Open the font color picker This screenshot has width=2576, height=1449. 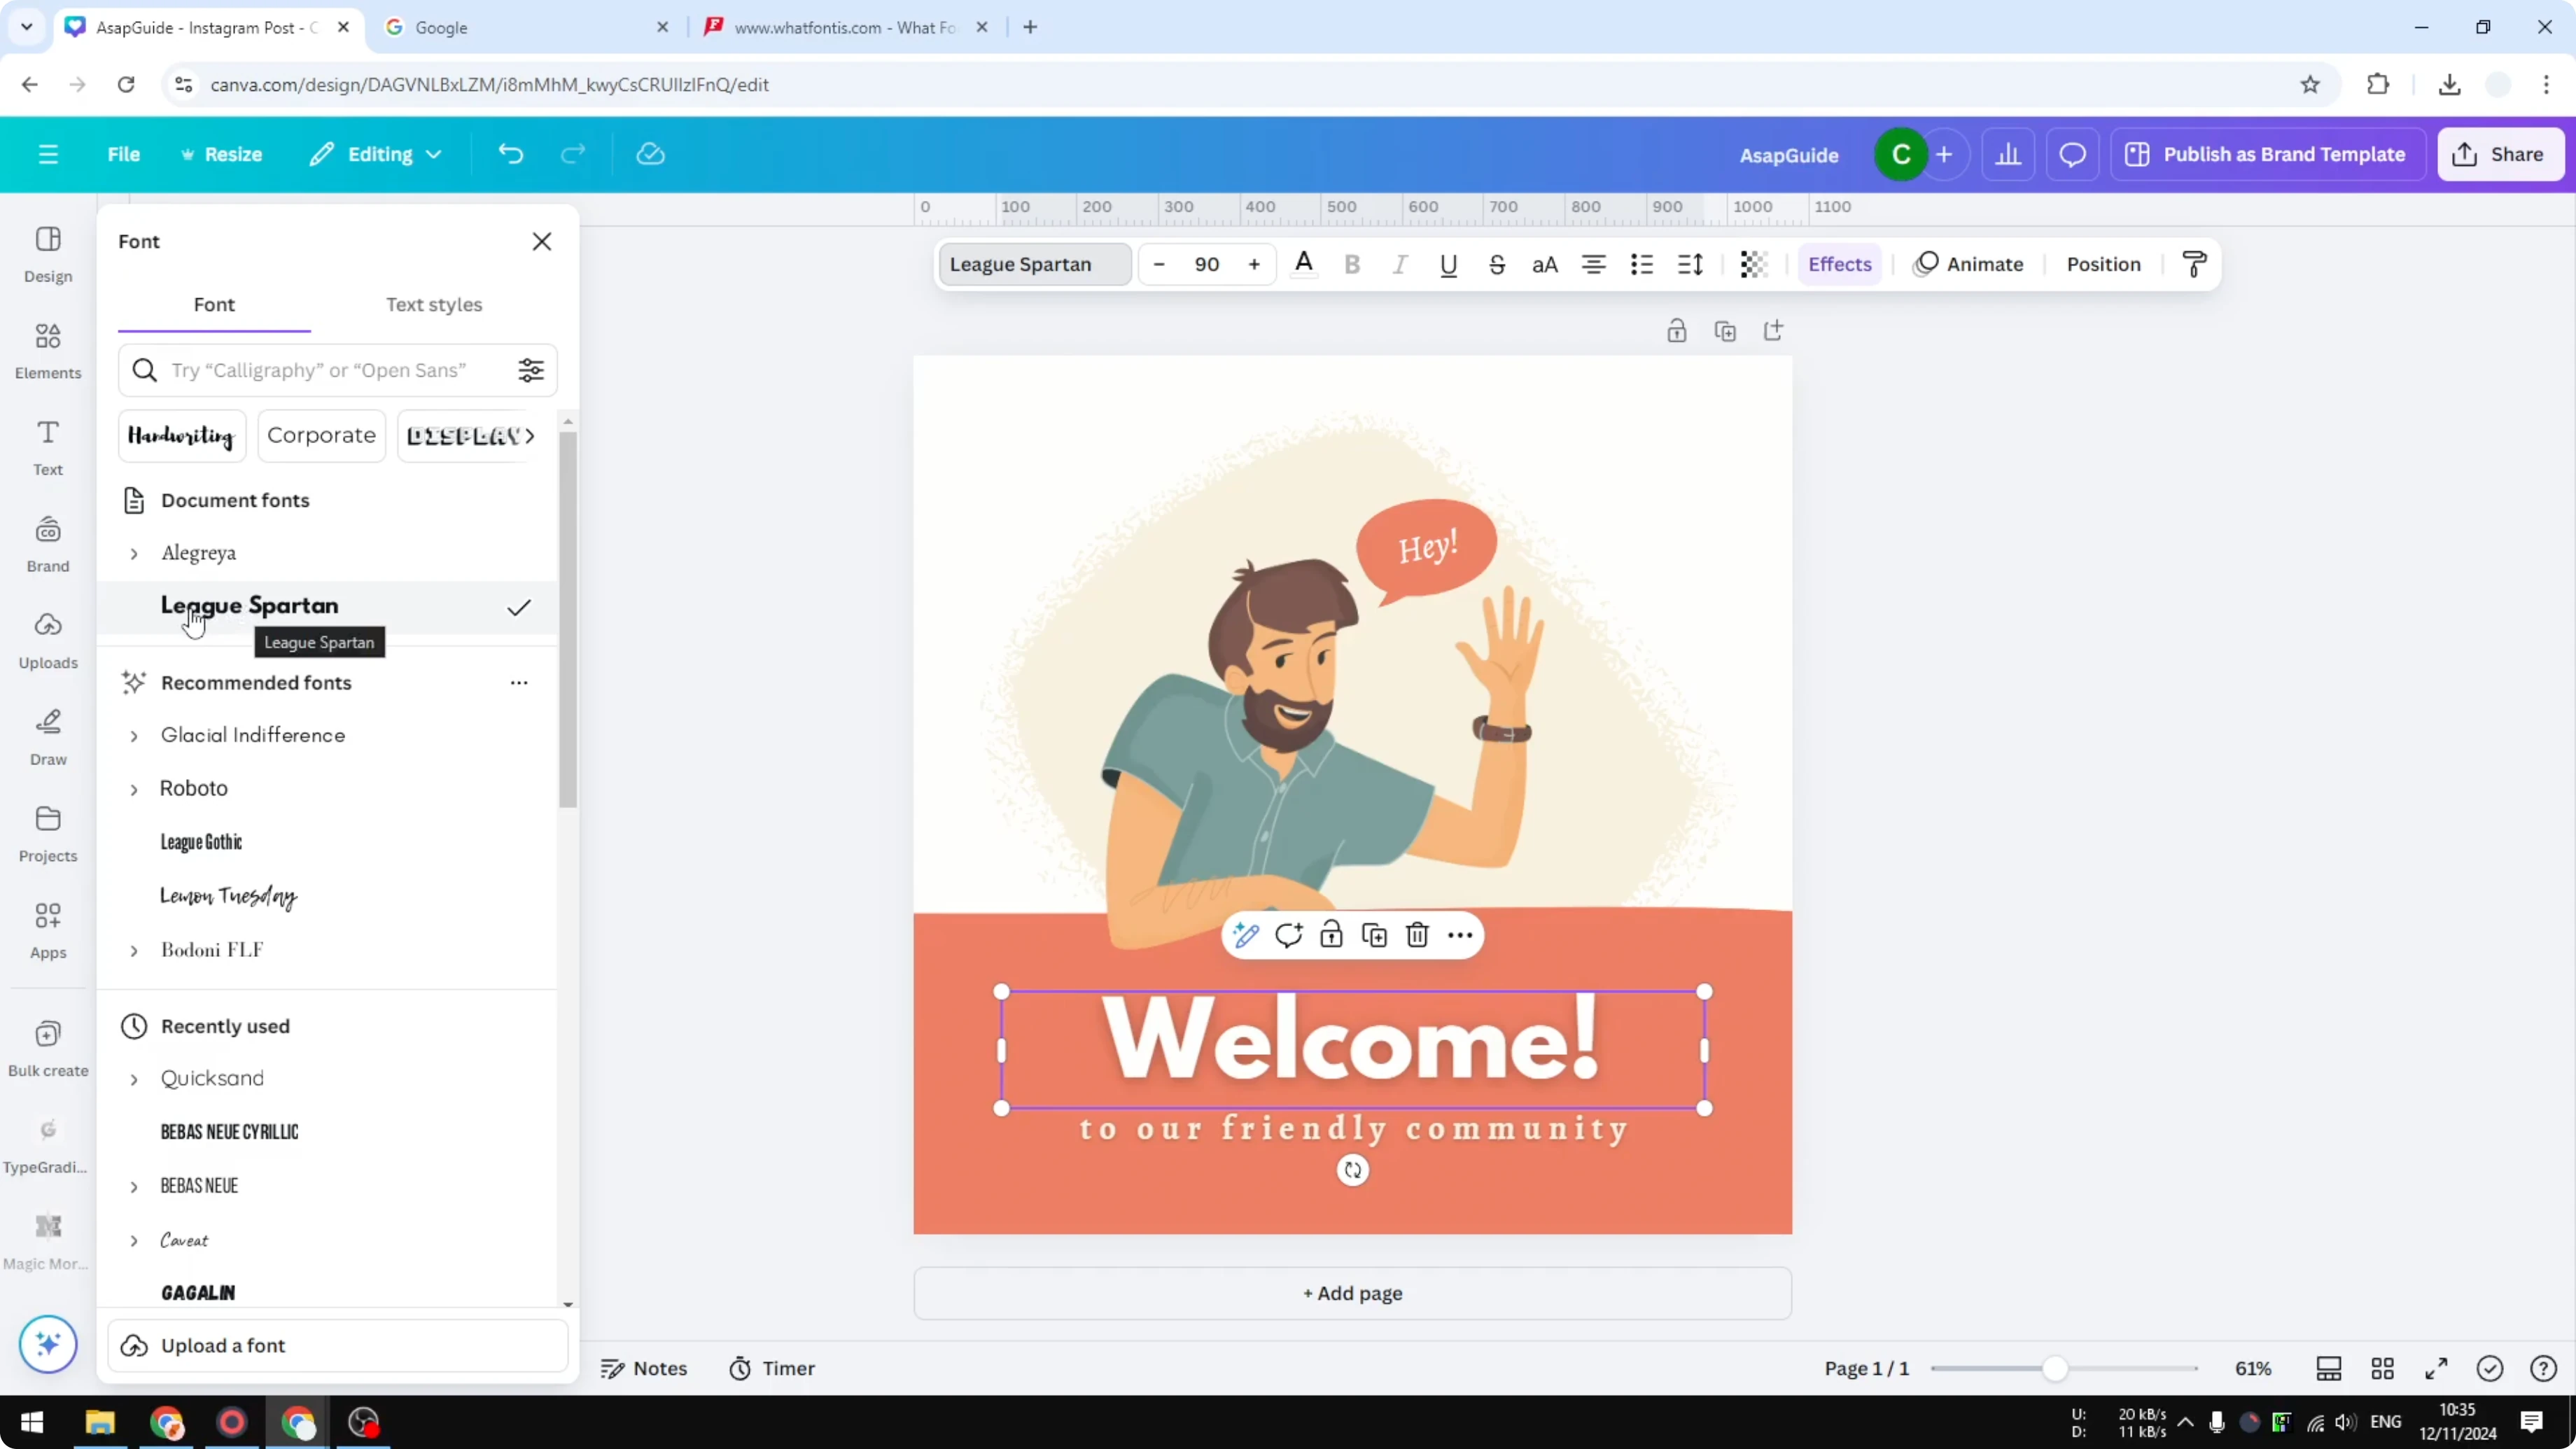1303,264
